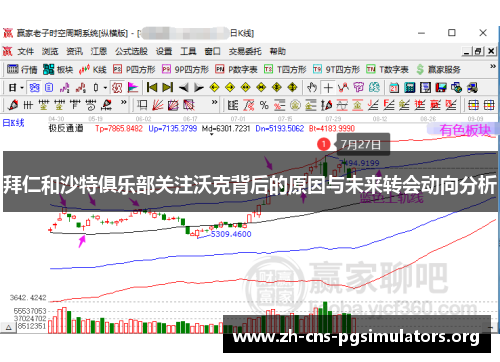Open the 设置 menu
500x362 pixels.
[x=164, y=51]
